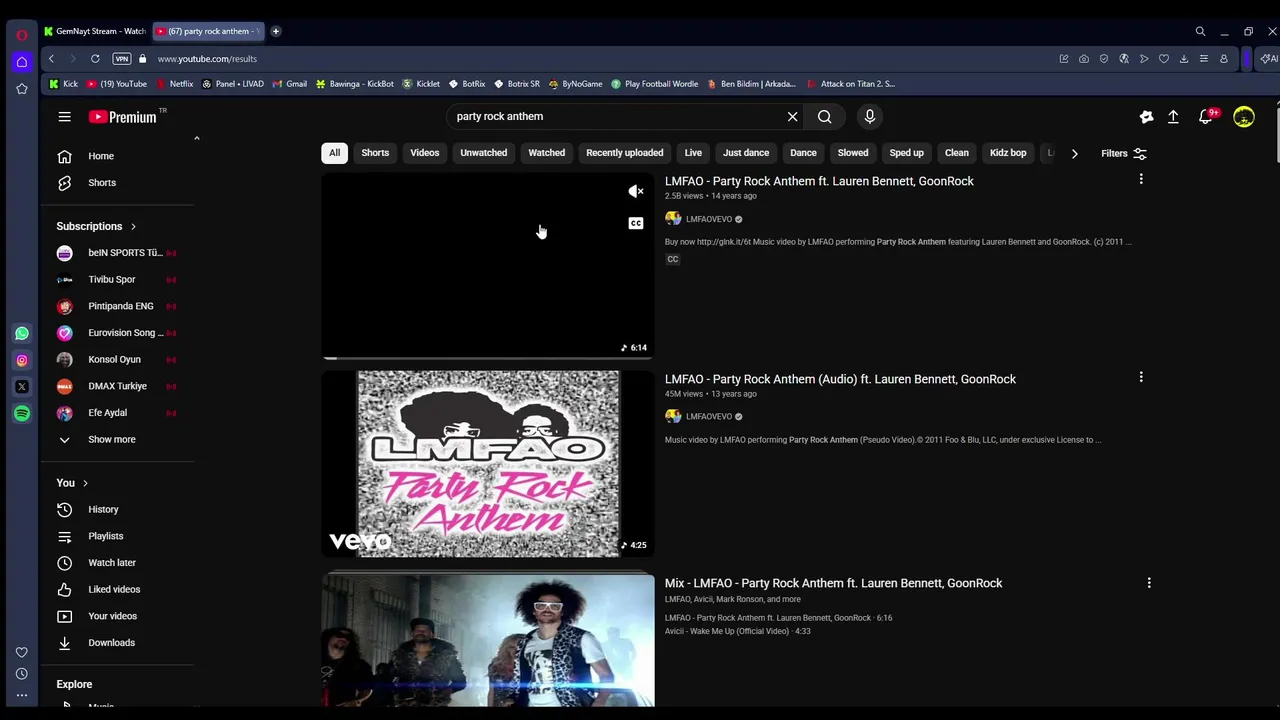Open the YouTube account avatar menu
Image resolution: width=1280 pixels, height=720 pixels.
[1243, 117]
